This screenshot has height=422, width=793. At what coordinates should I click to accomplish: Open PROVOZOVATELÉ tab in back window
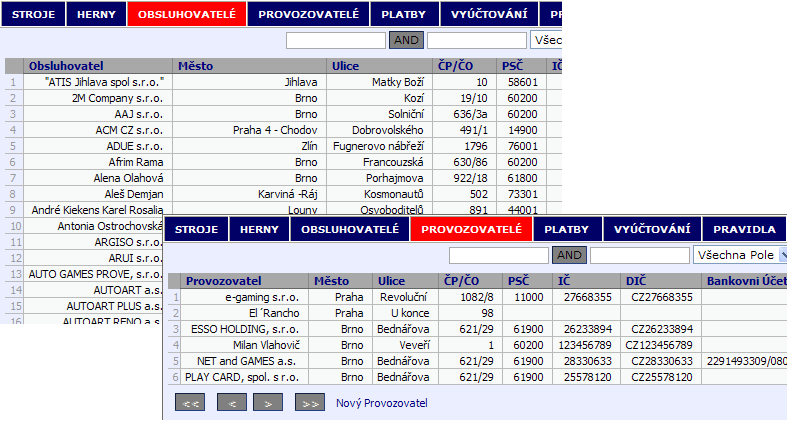[309, 14]
